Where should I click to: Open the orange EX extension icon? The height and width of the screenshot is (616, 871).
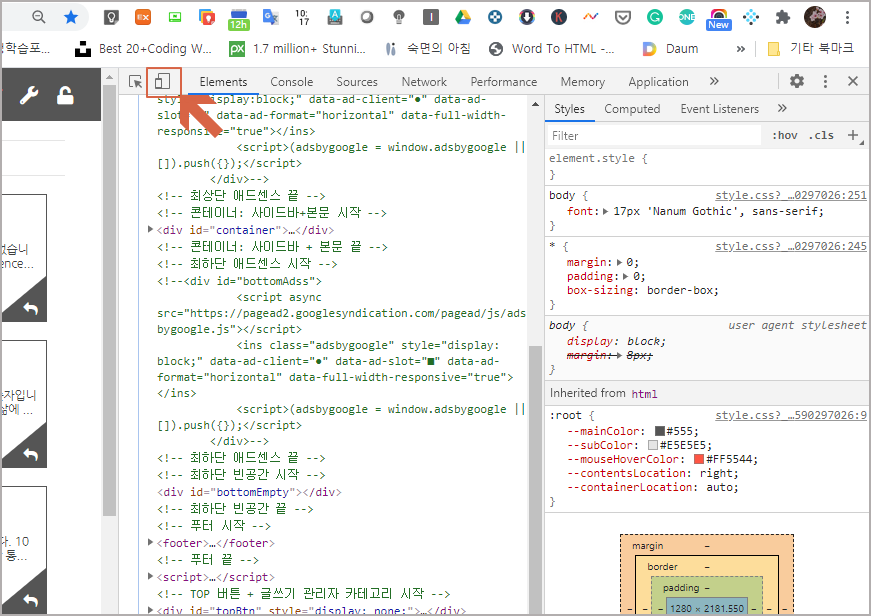[x=143, y=17]
